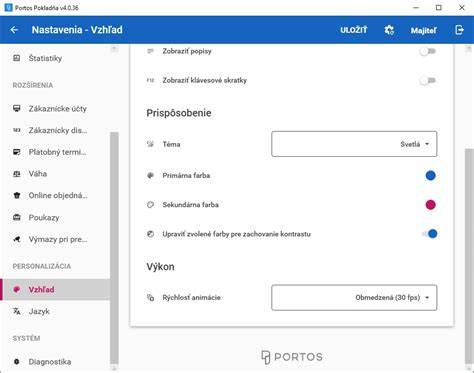Toggle the Zobraziť klávesové skratky switch

click(428, 80)
